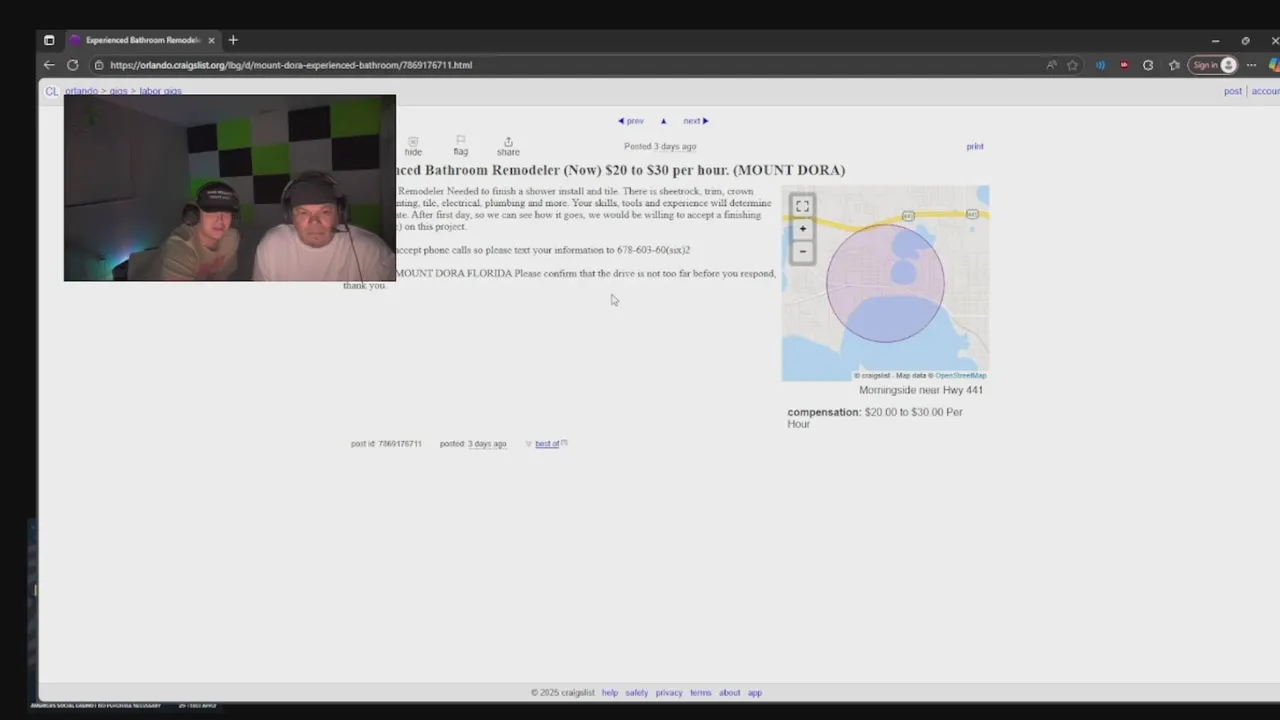Go to previous posting with prev

point(631,121)
